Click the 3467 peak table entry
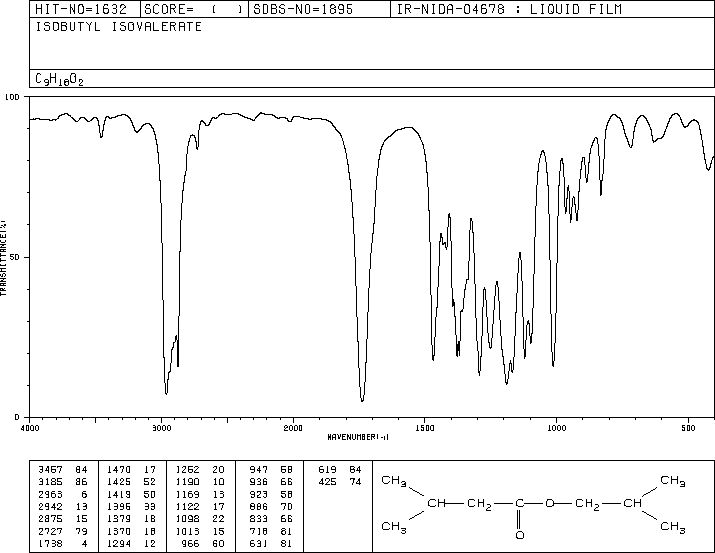 (x=63, y=470)
